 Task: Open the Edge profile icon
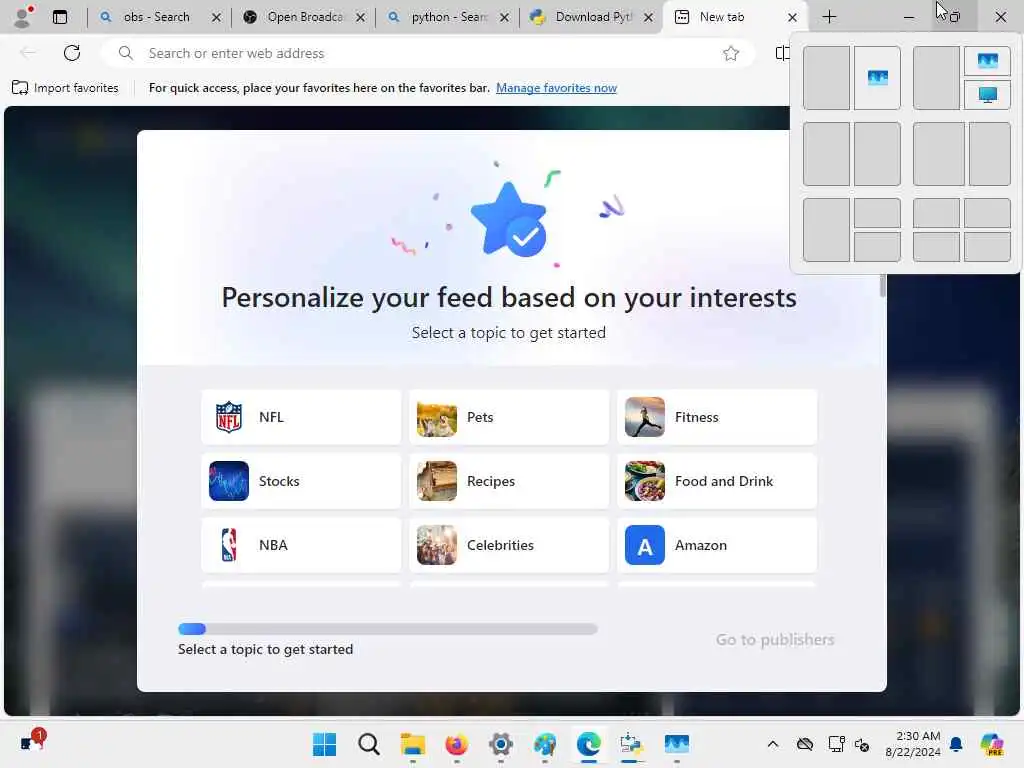click(x=22, y=16)
